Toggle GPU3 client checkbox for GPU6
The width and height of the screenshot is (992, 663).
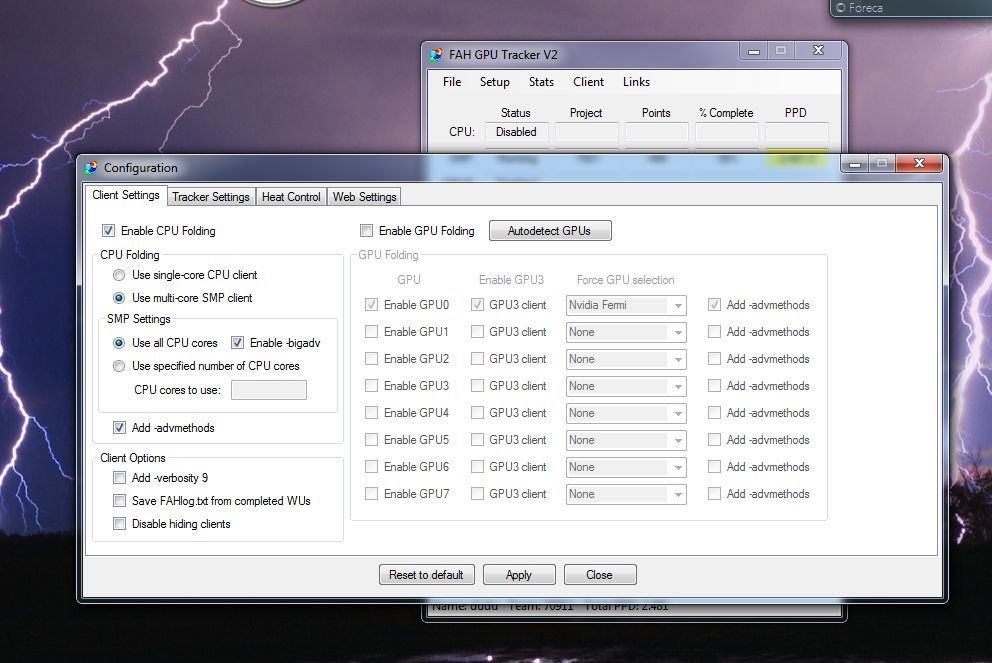tap(478, 467)
